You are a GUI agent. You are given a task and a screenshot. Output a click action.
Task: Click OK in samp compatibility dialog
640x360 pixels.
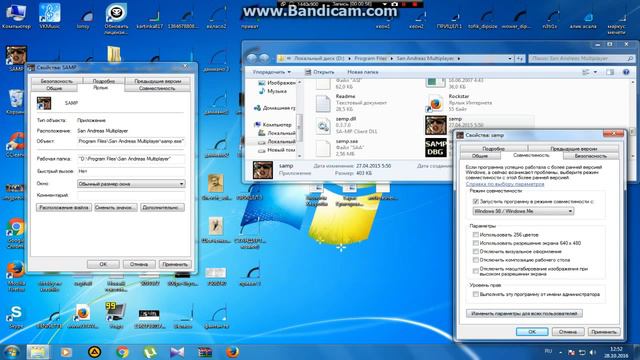(532, 332)
